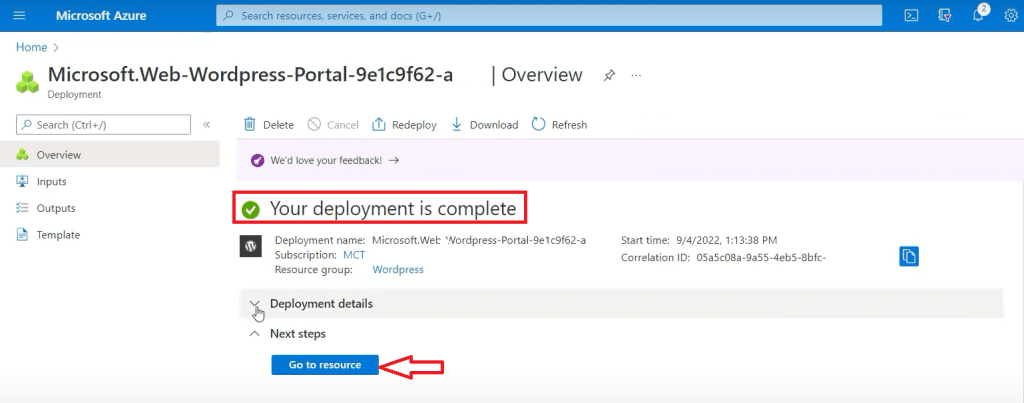Click the Start time value 9/4/2022, 1:13:38 PM
The image size is (1024, 403).
[x=726, y=240]
